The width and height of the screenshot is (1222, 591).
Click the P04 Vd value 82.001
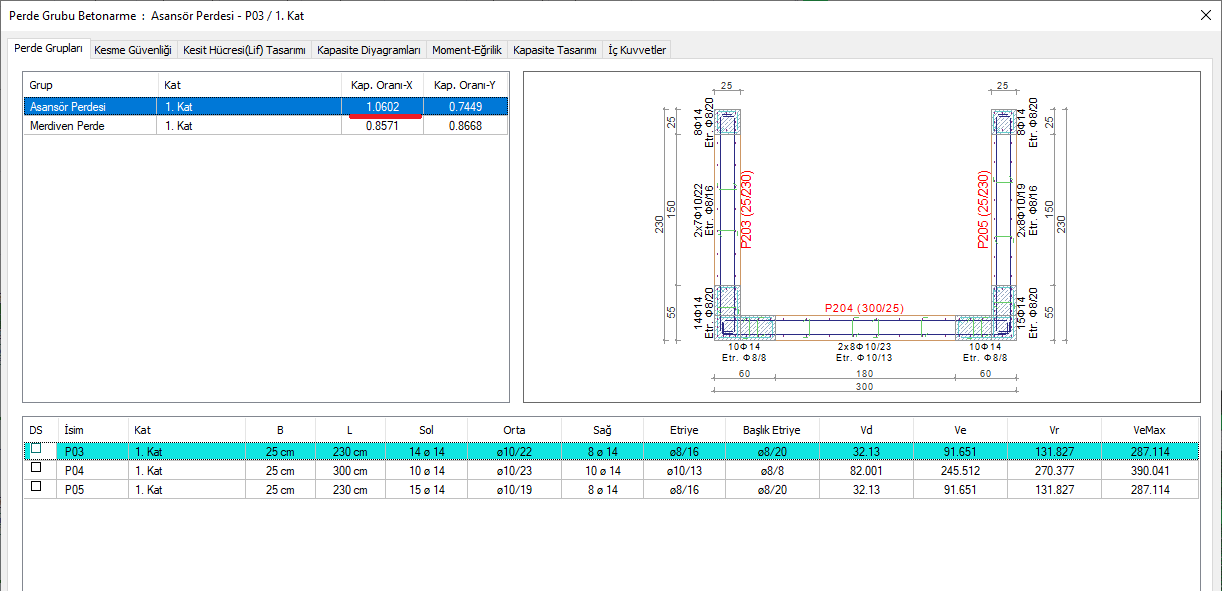pyautogui.click(x=865, y=470)
